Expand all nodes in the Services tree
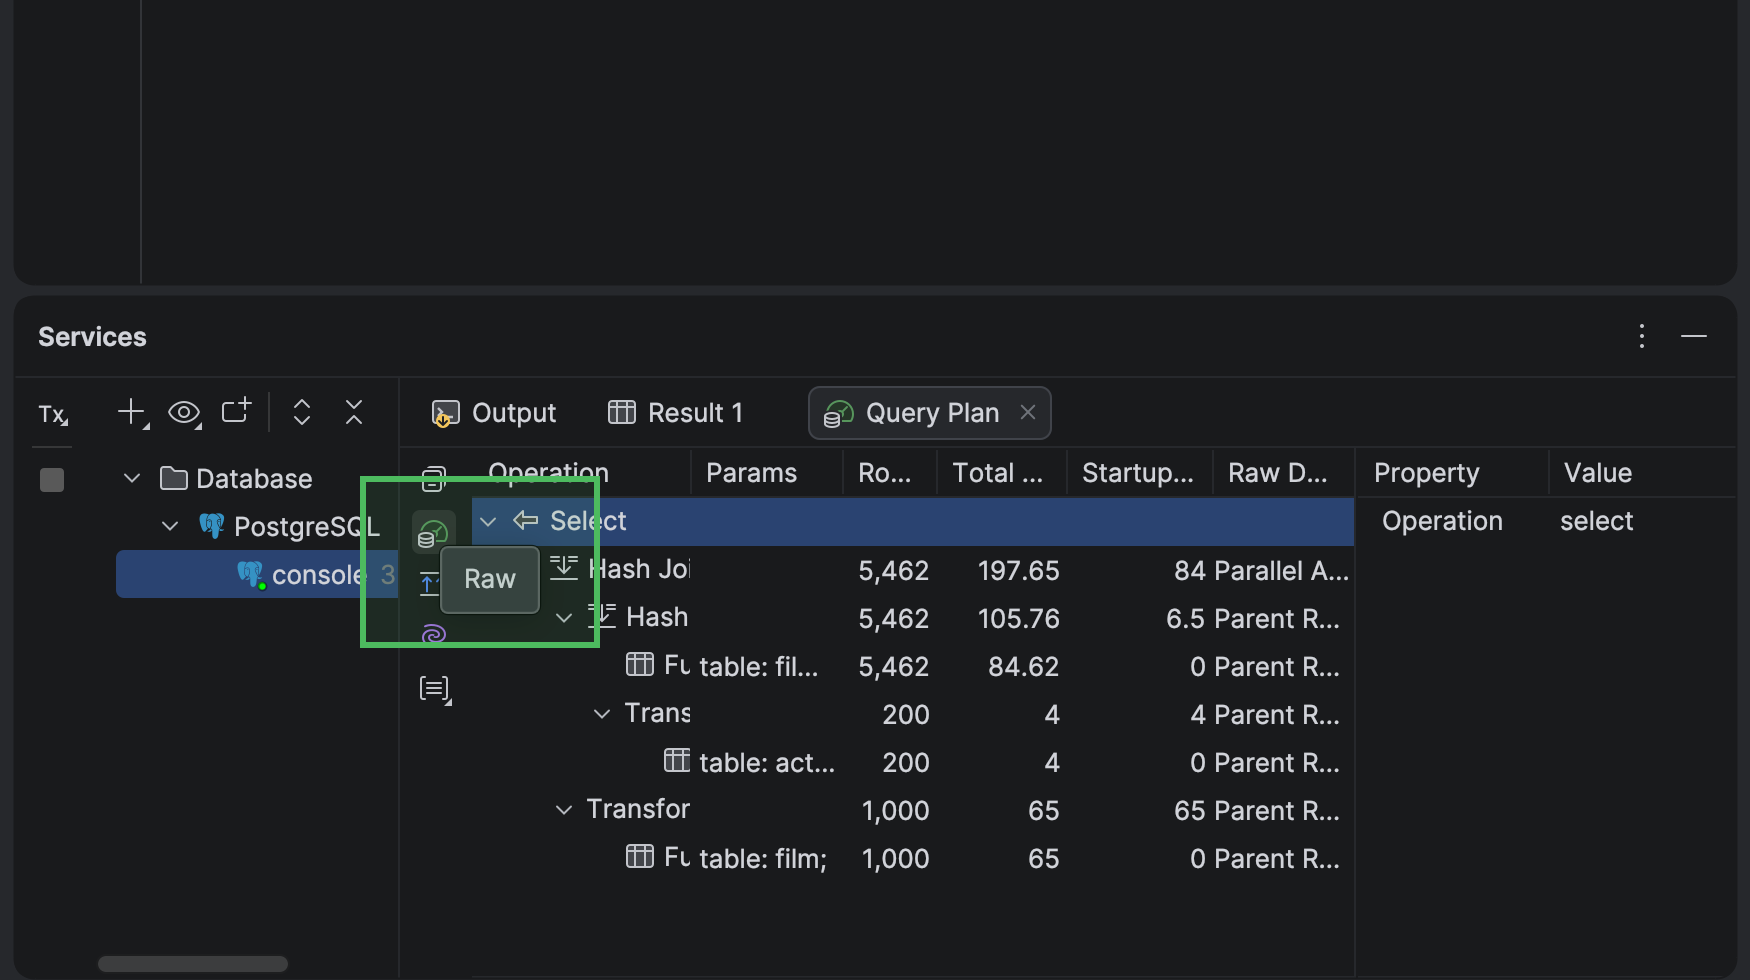This screenshot has height=980, width=1750. (x=302, y=412)
